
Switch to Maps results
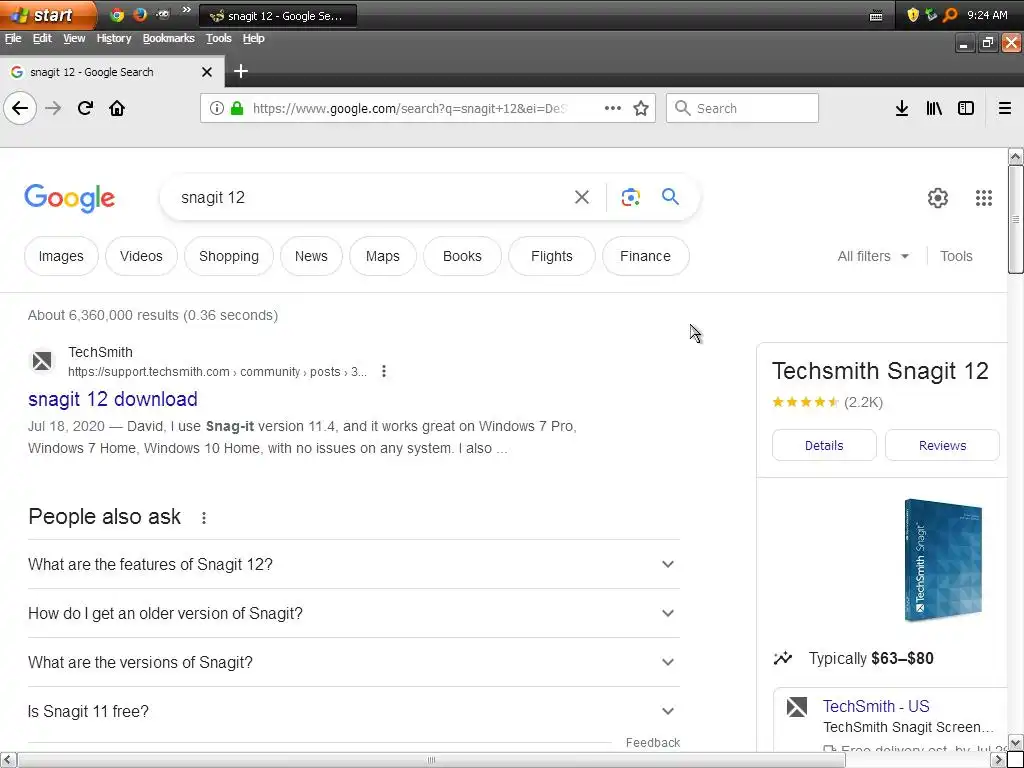click(383, 256)
